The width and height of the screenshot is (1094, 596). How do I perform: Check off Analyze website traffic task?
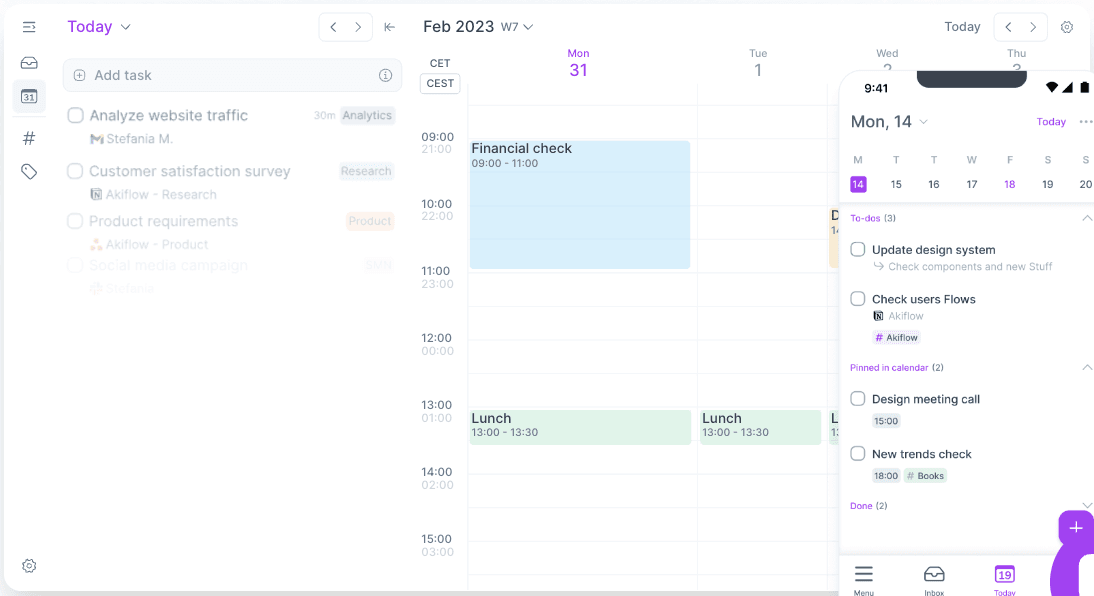coord(75,115)
